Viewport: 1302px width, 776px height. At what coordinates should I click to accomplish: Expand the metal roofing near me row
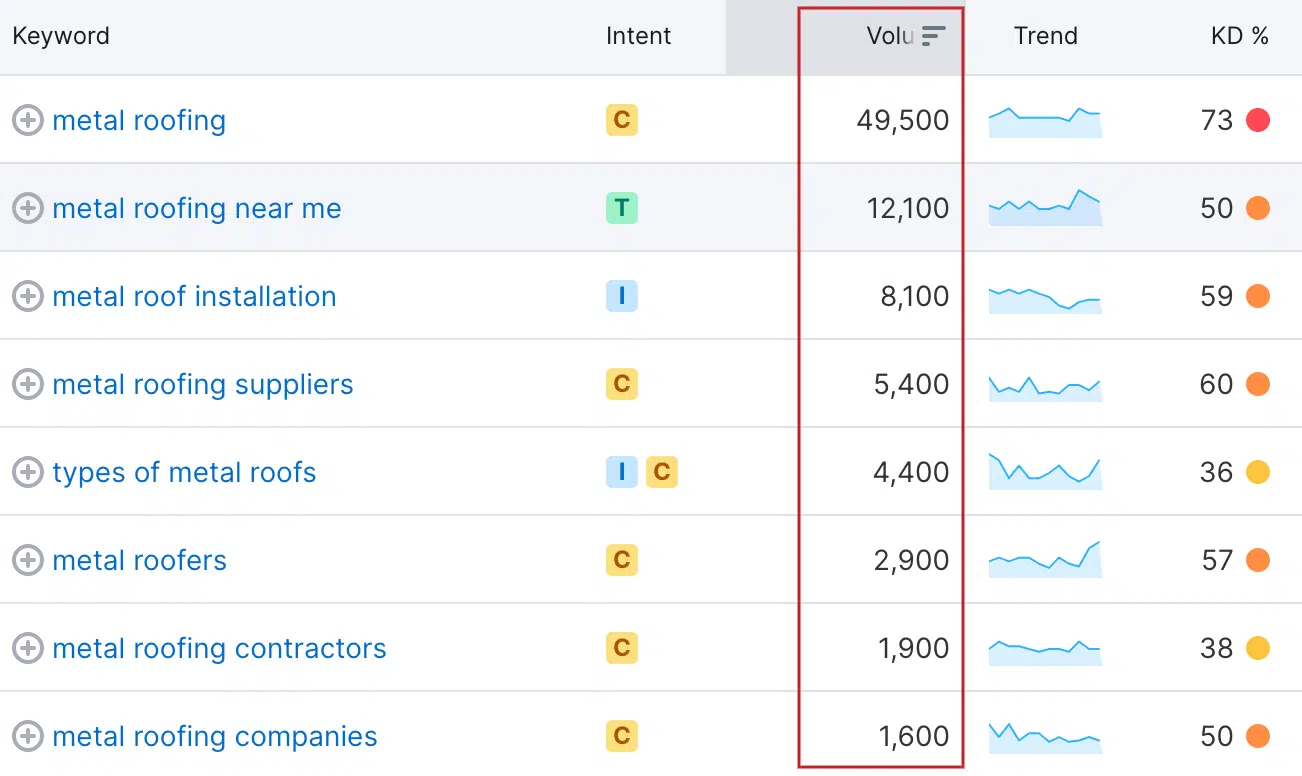coord(27,209)
